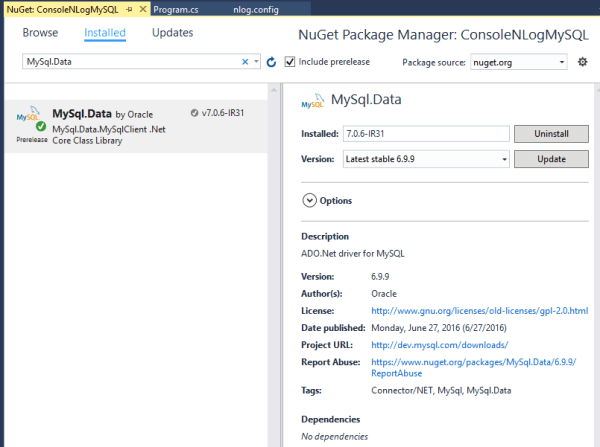Open the nlog.config document tab
Image resolution: width=600 pixels, height=447 pixels.
[x=256, y=10]
